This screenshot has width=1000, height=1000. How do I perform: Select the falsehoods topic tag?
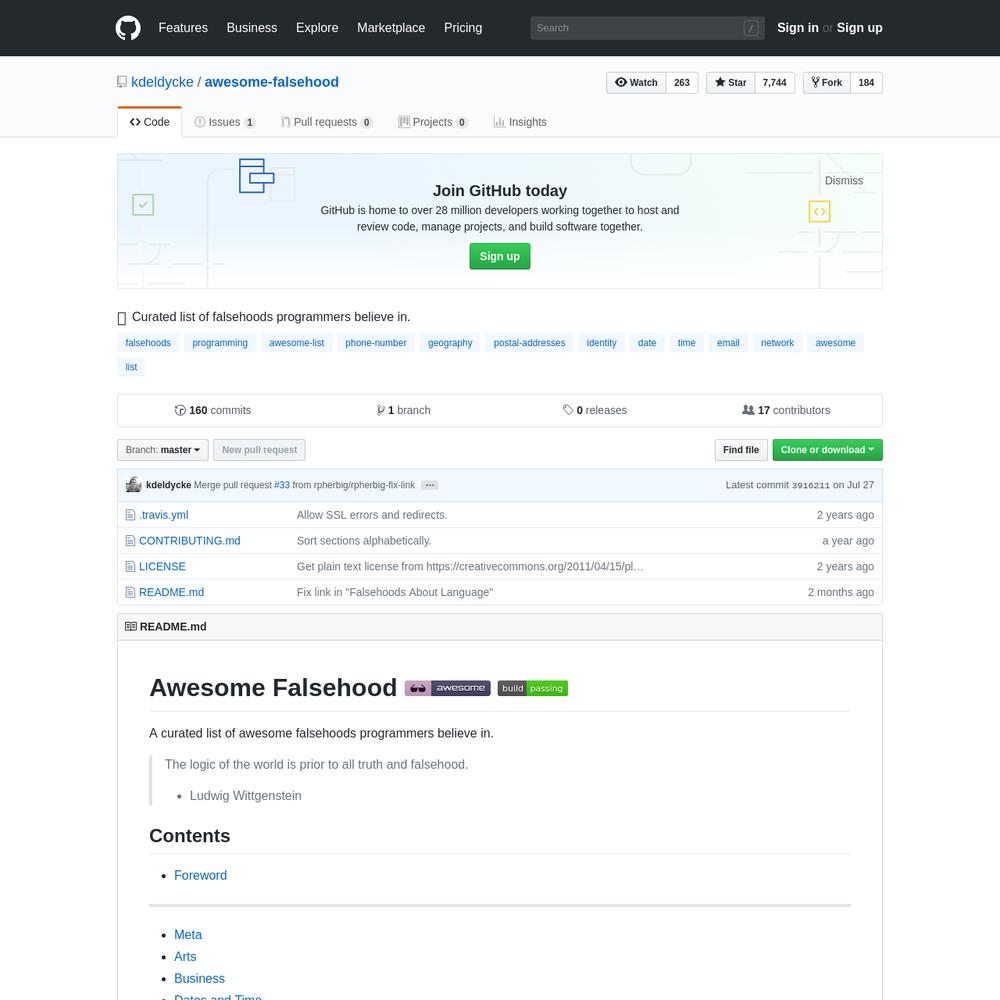coord(148,343)
